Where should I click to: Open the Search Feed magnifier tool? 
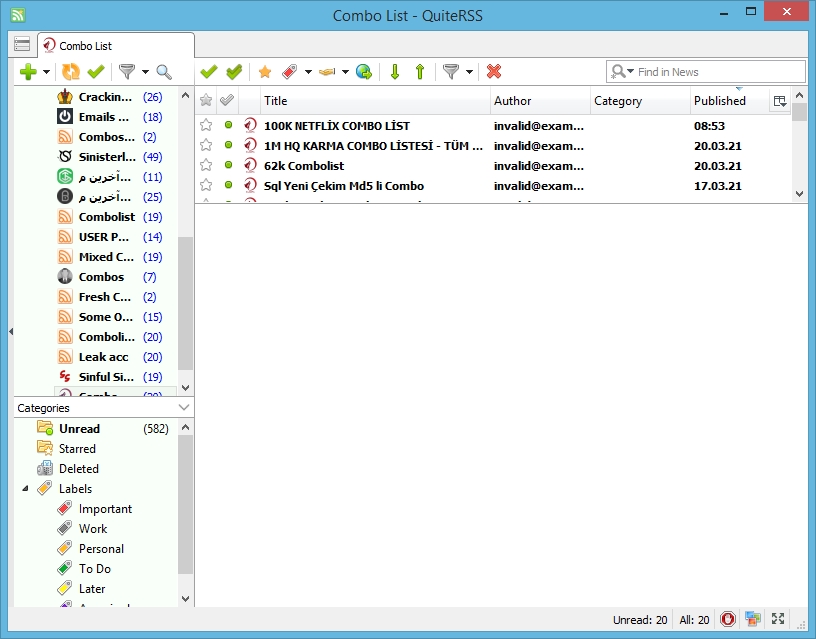point(163,72)
